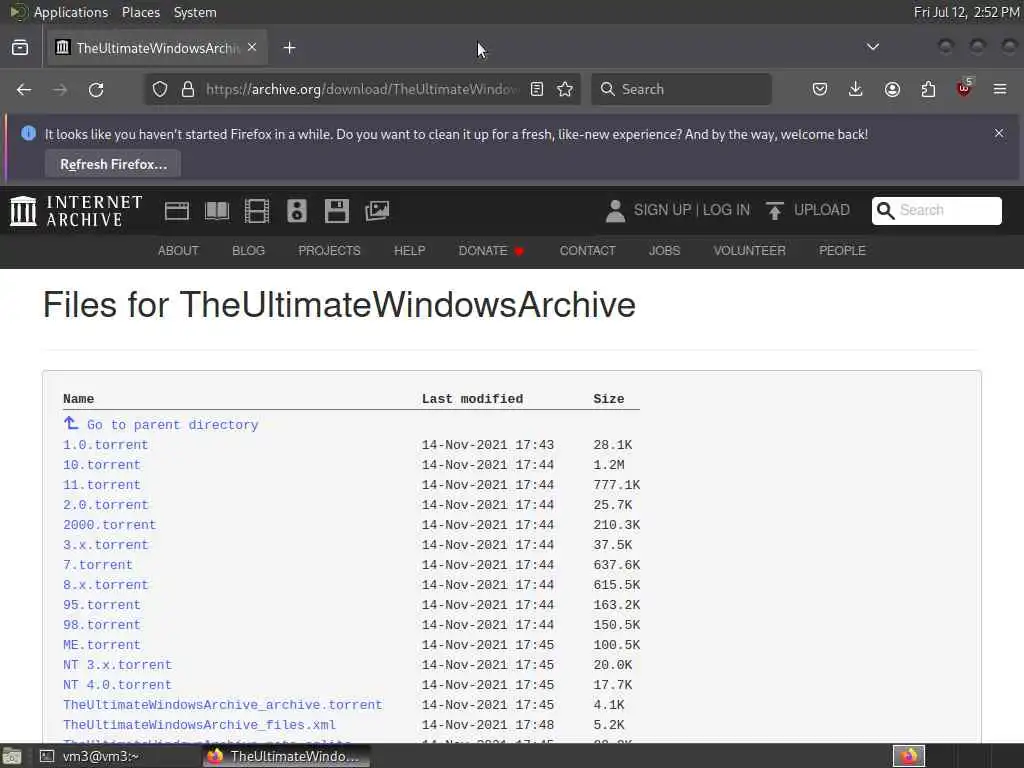Download NT 4.0.torrent file

[x=118, y=685]
